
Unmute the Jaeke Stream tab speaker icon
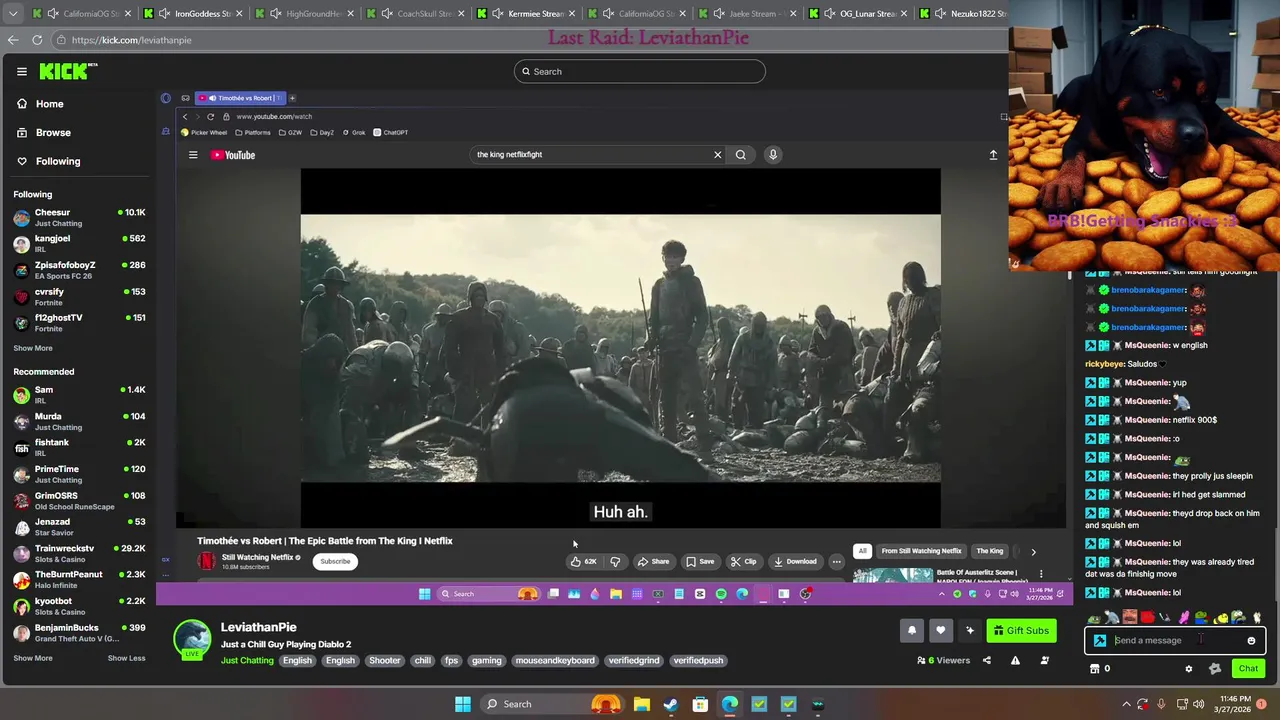pos(719,14)
